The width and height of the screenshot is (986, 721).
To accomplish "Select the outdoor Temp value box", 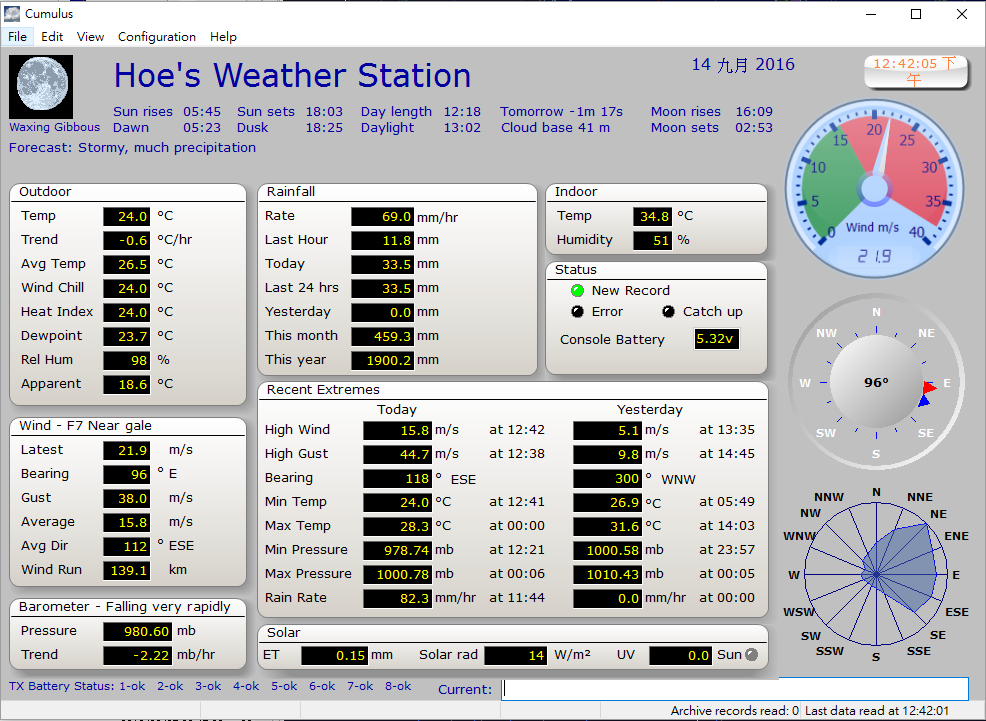I will pyautogui.click(x=127, y=216).
